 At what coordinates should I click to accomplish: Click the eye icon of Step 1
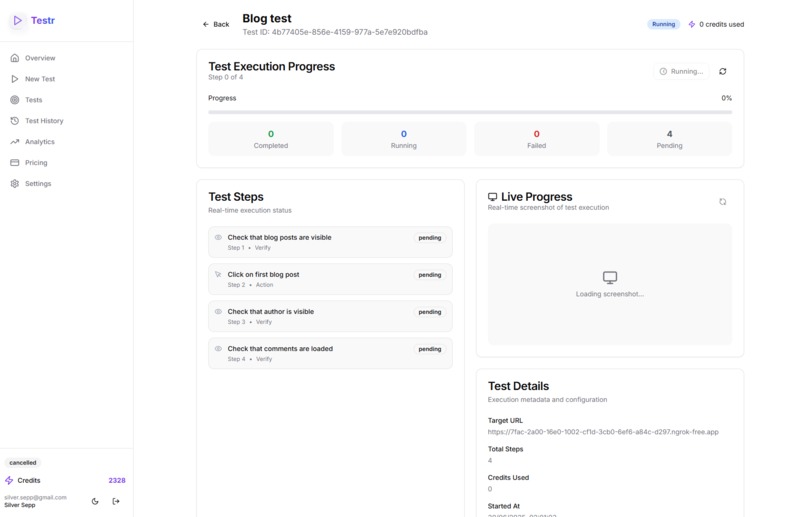218,237
